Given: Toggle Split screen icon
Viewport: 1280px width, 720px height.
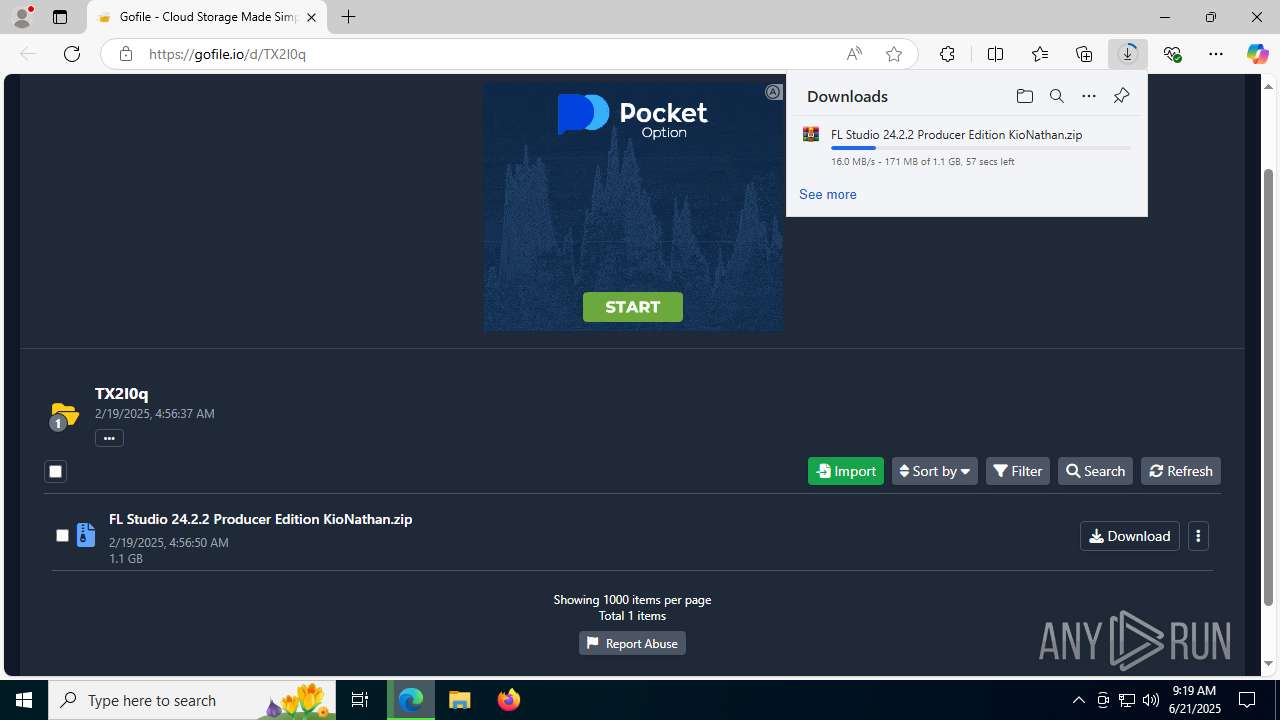Looking at the screenshot, I should (x=995, y=54).
